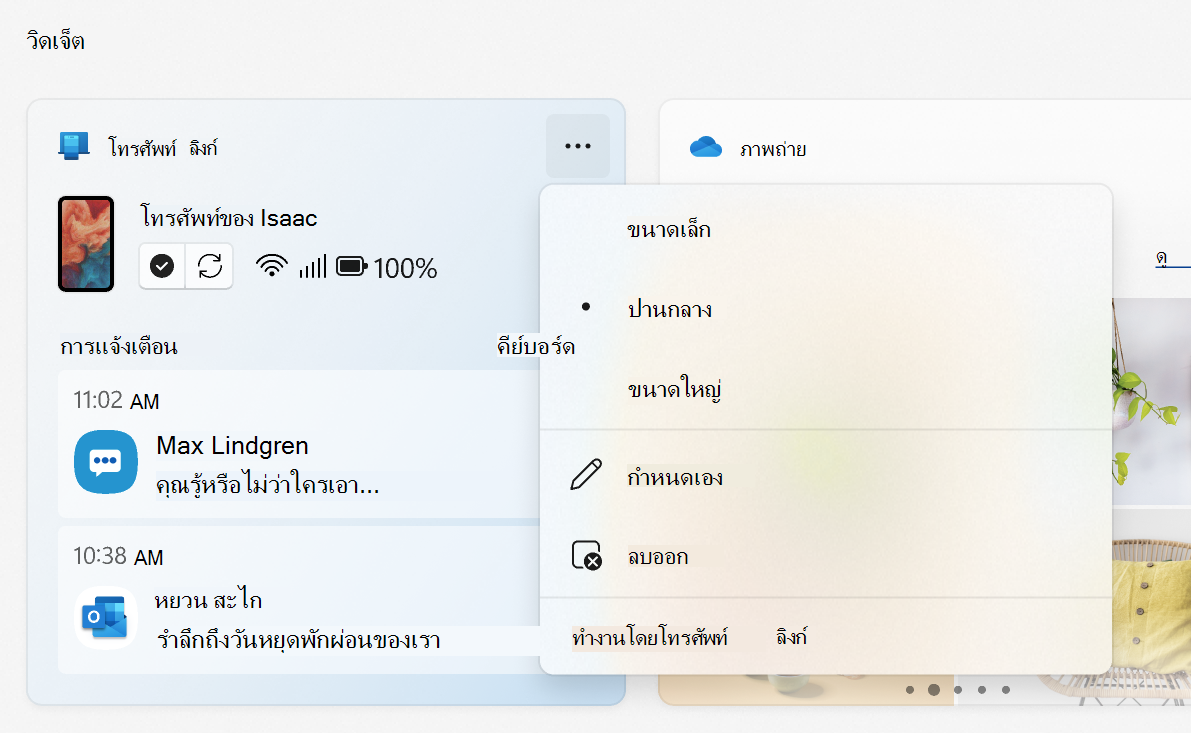Click the yellow pillow chair photo
The image size is (1191, 733).
tap(1152, 608)
